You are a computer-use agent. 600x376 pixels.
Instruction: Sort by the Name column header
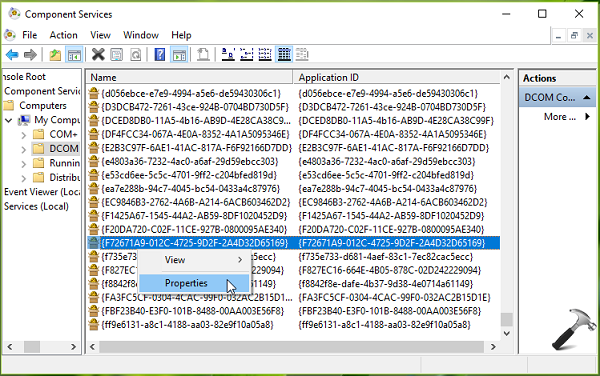(190, 77)
